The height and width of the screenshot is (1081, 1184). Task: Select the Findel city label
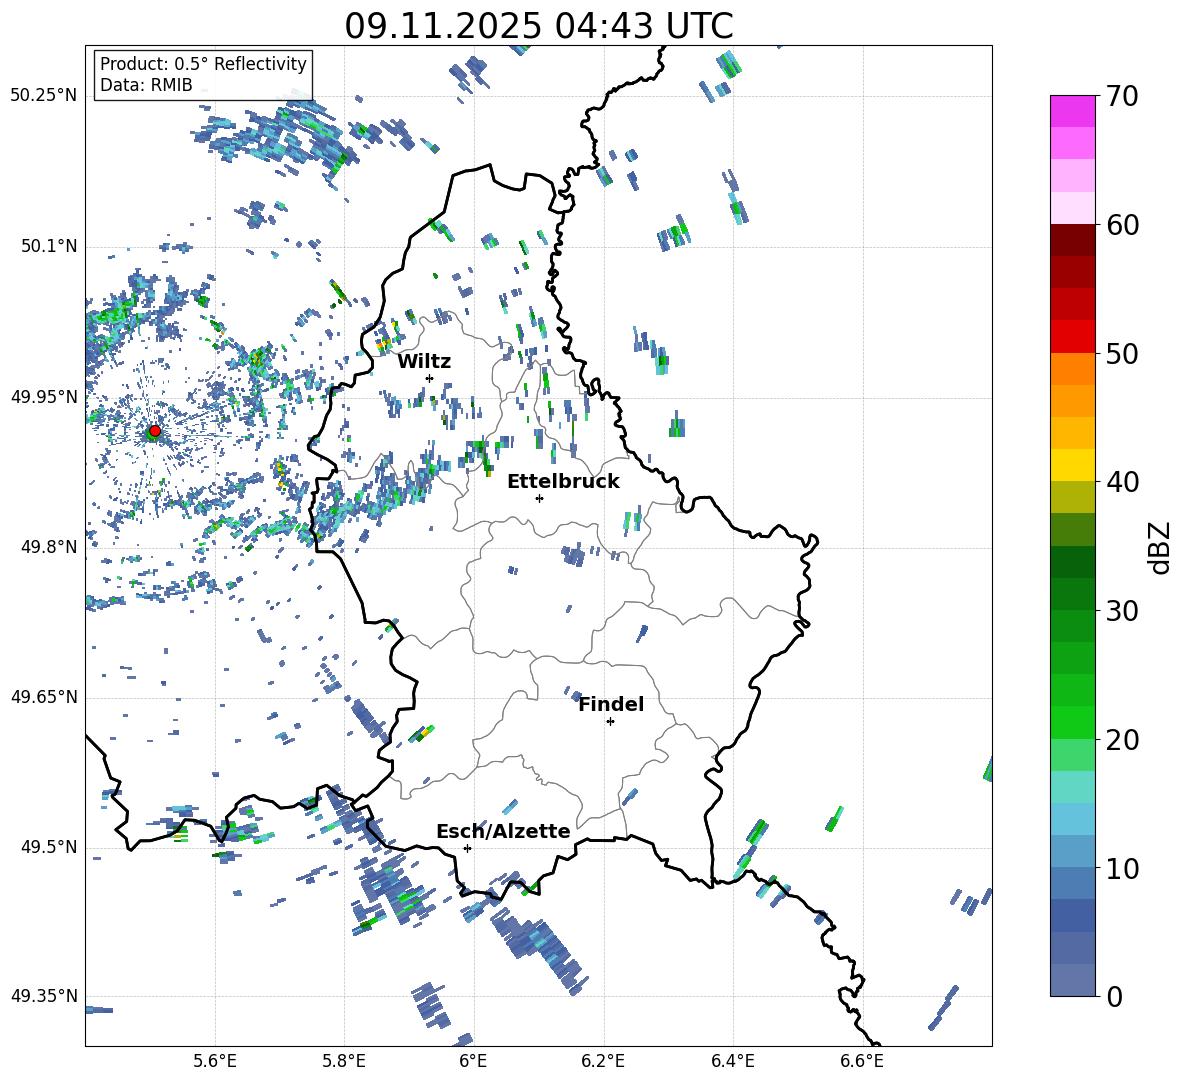tap(611, 704)
